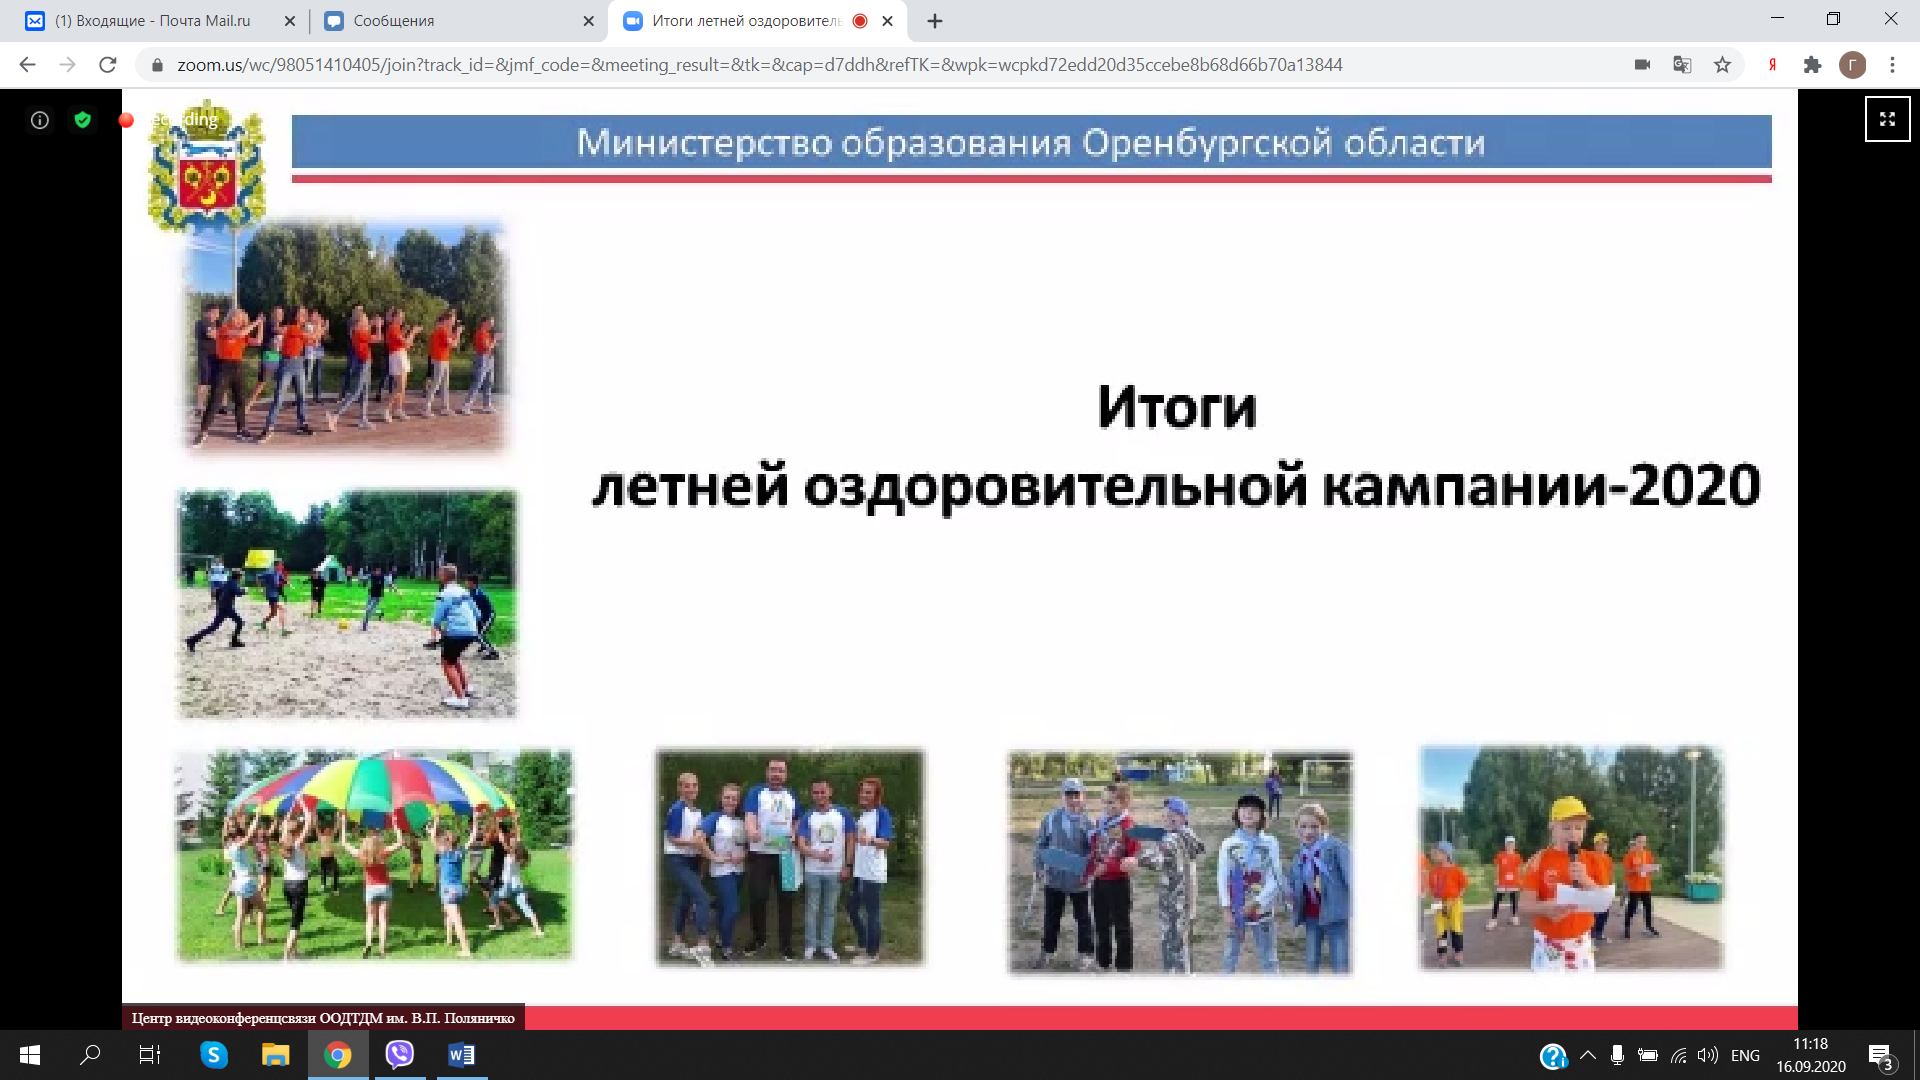This screenshot has width=1920, height=1080.
Task: Check the green encryption shield icon
Action: 83,120
